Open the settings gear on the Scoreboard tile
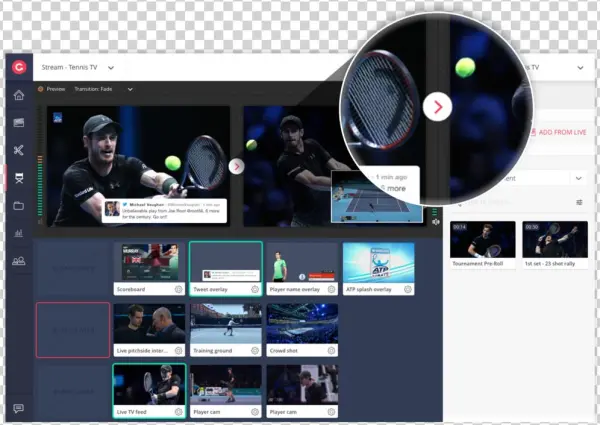 (178, 289)
